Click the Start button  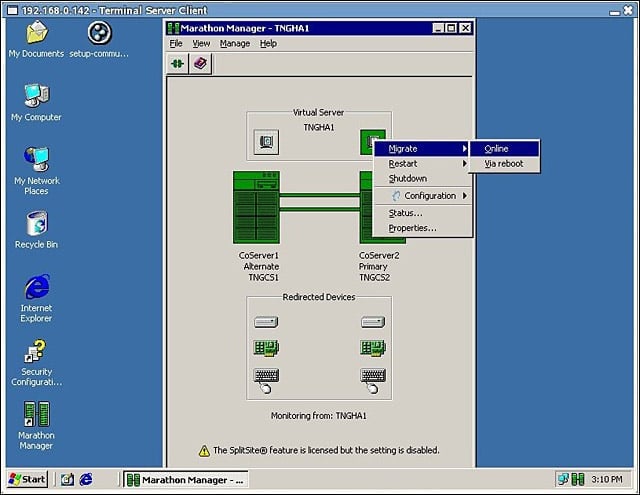[x=27, y=479]
